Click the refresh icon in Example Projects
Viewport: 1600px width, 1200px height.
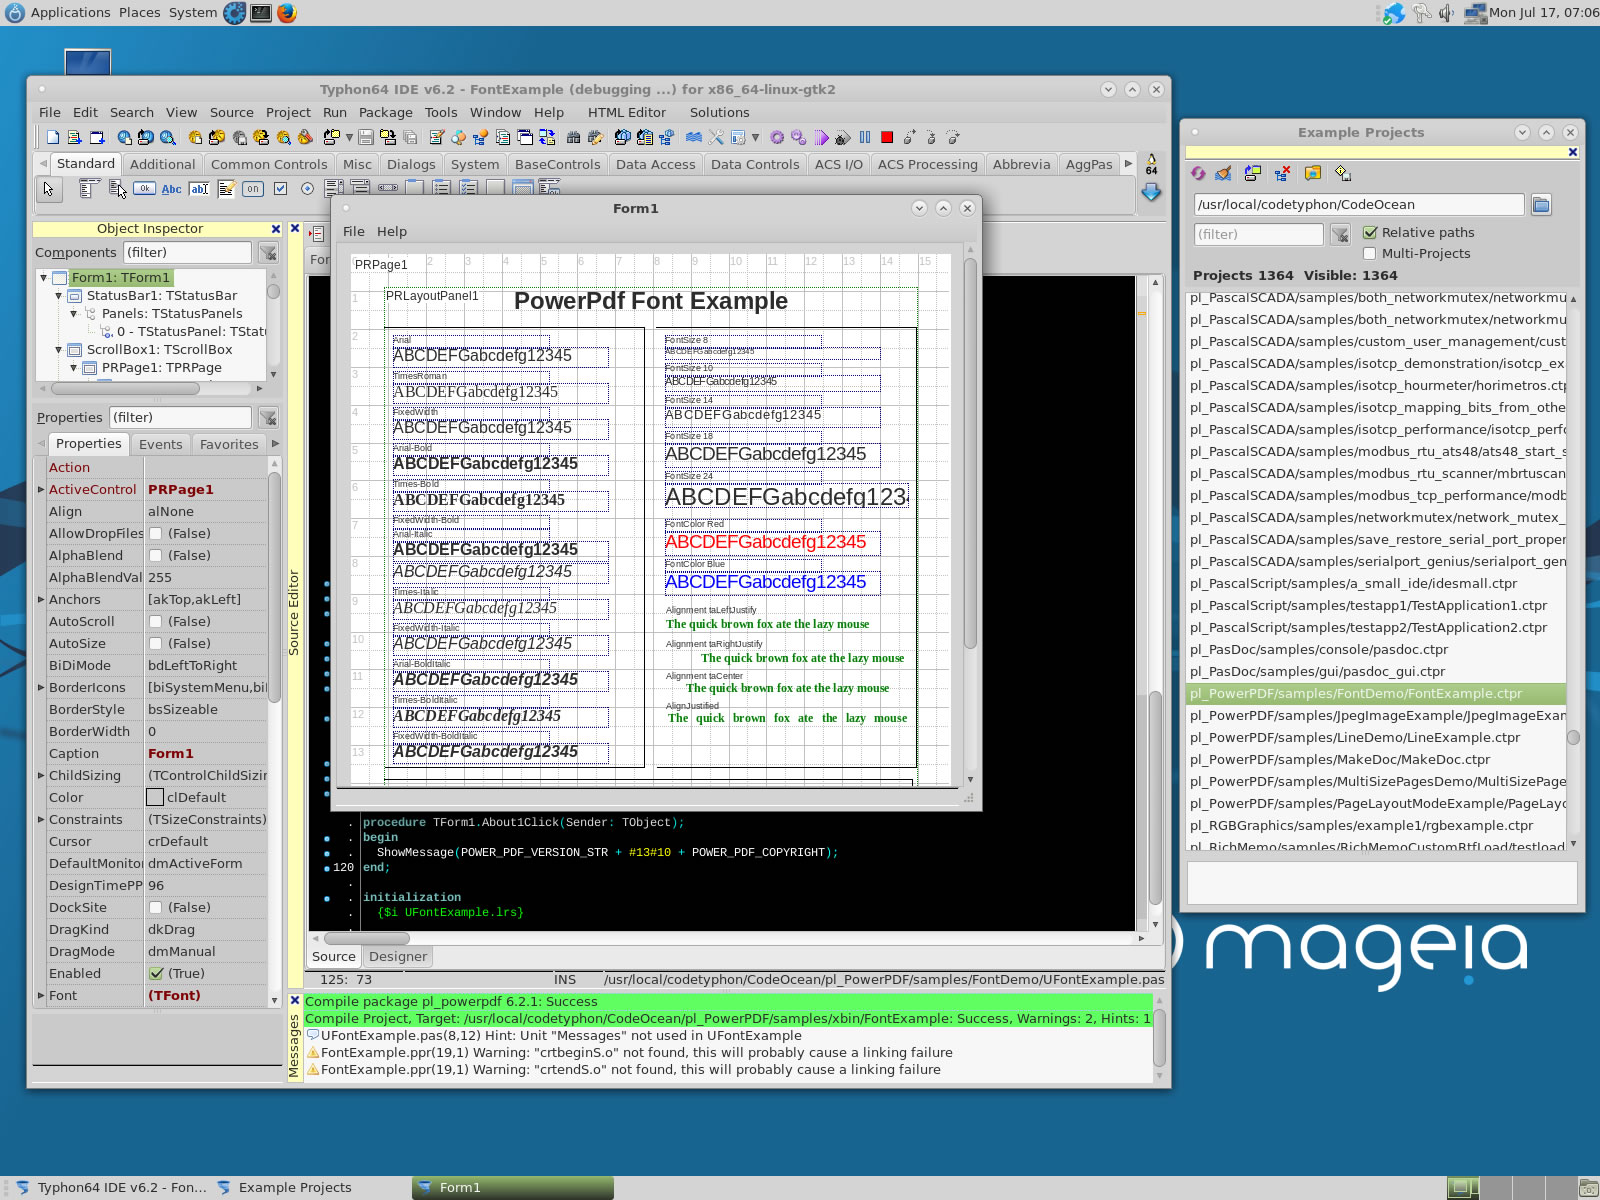tap(1198, 173)
